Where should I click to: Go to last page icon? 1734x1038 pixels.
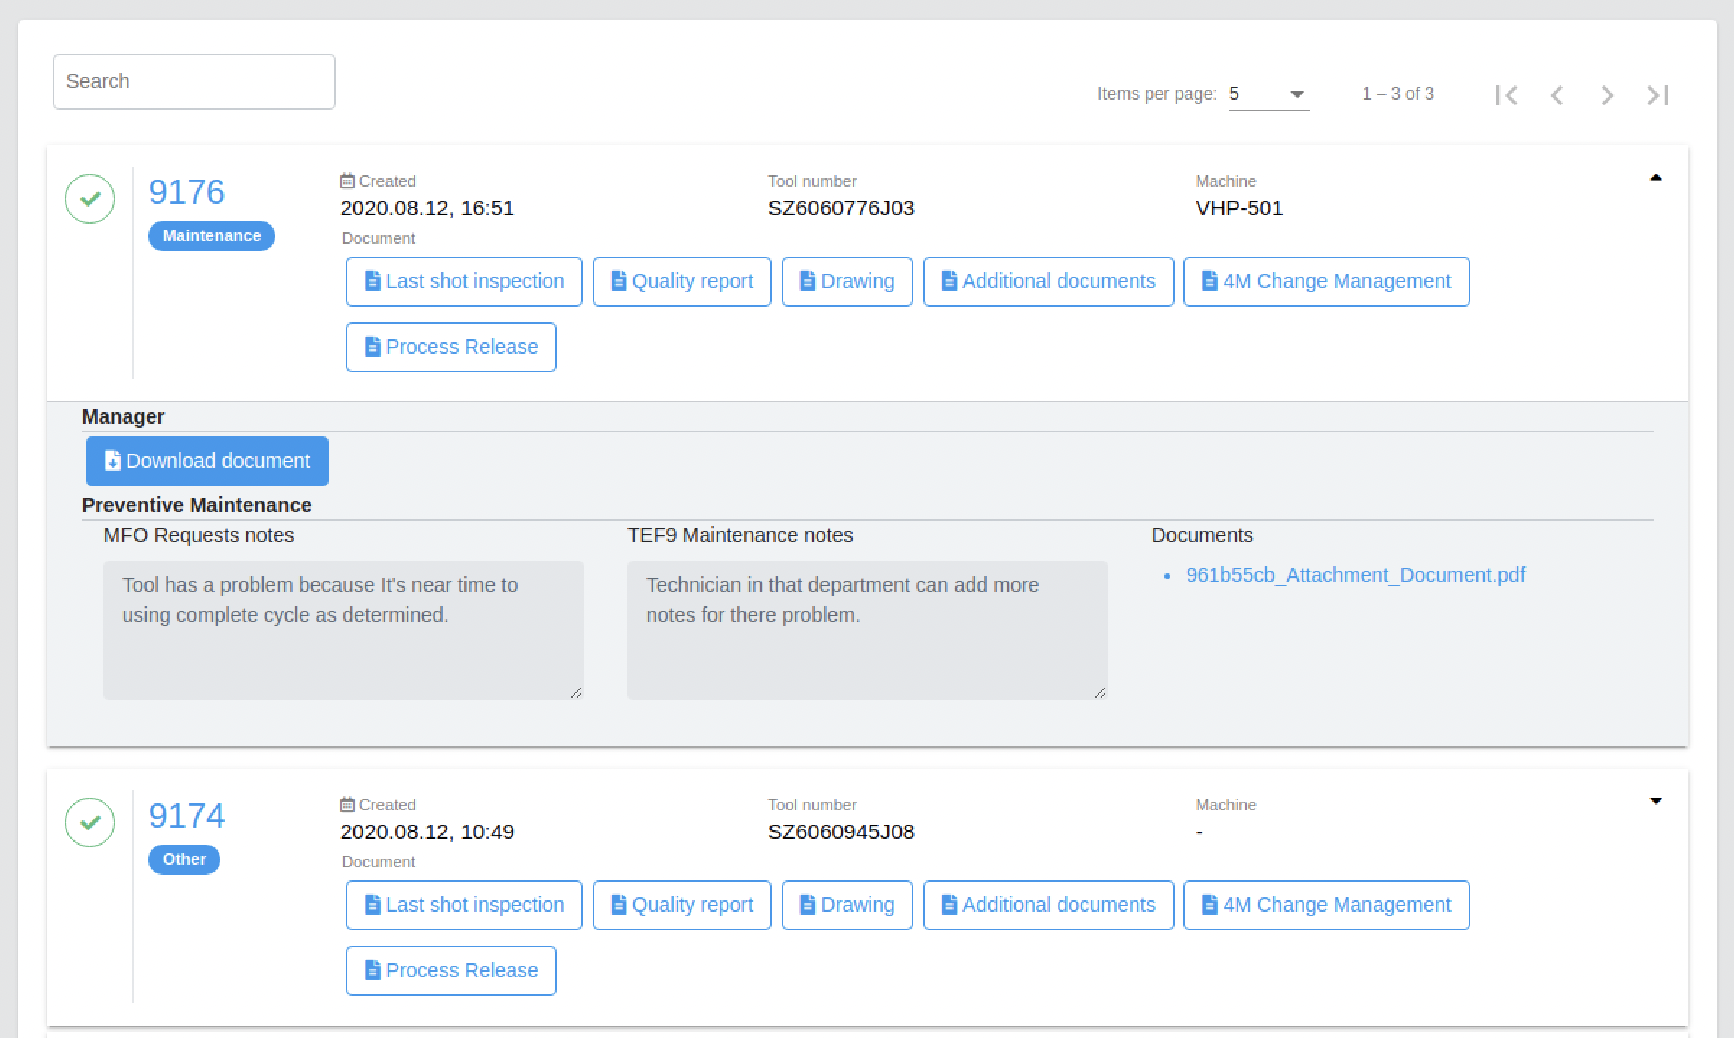(x=1658, y=95)
